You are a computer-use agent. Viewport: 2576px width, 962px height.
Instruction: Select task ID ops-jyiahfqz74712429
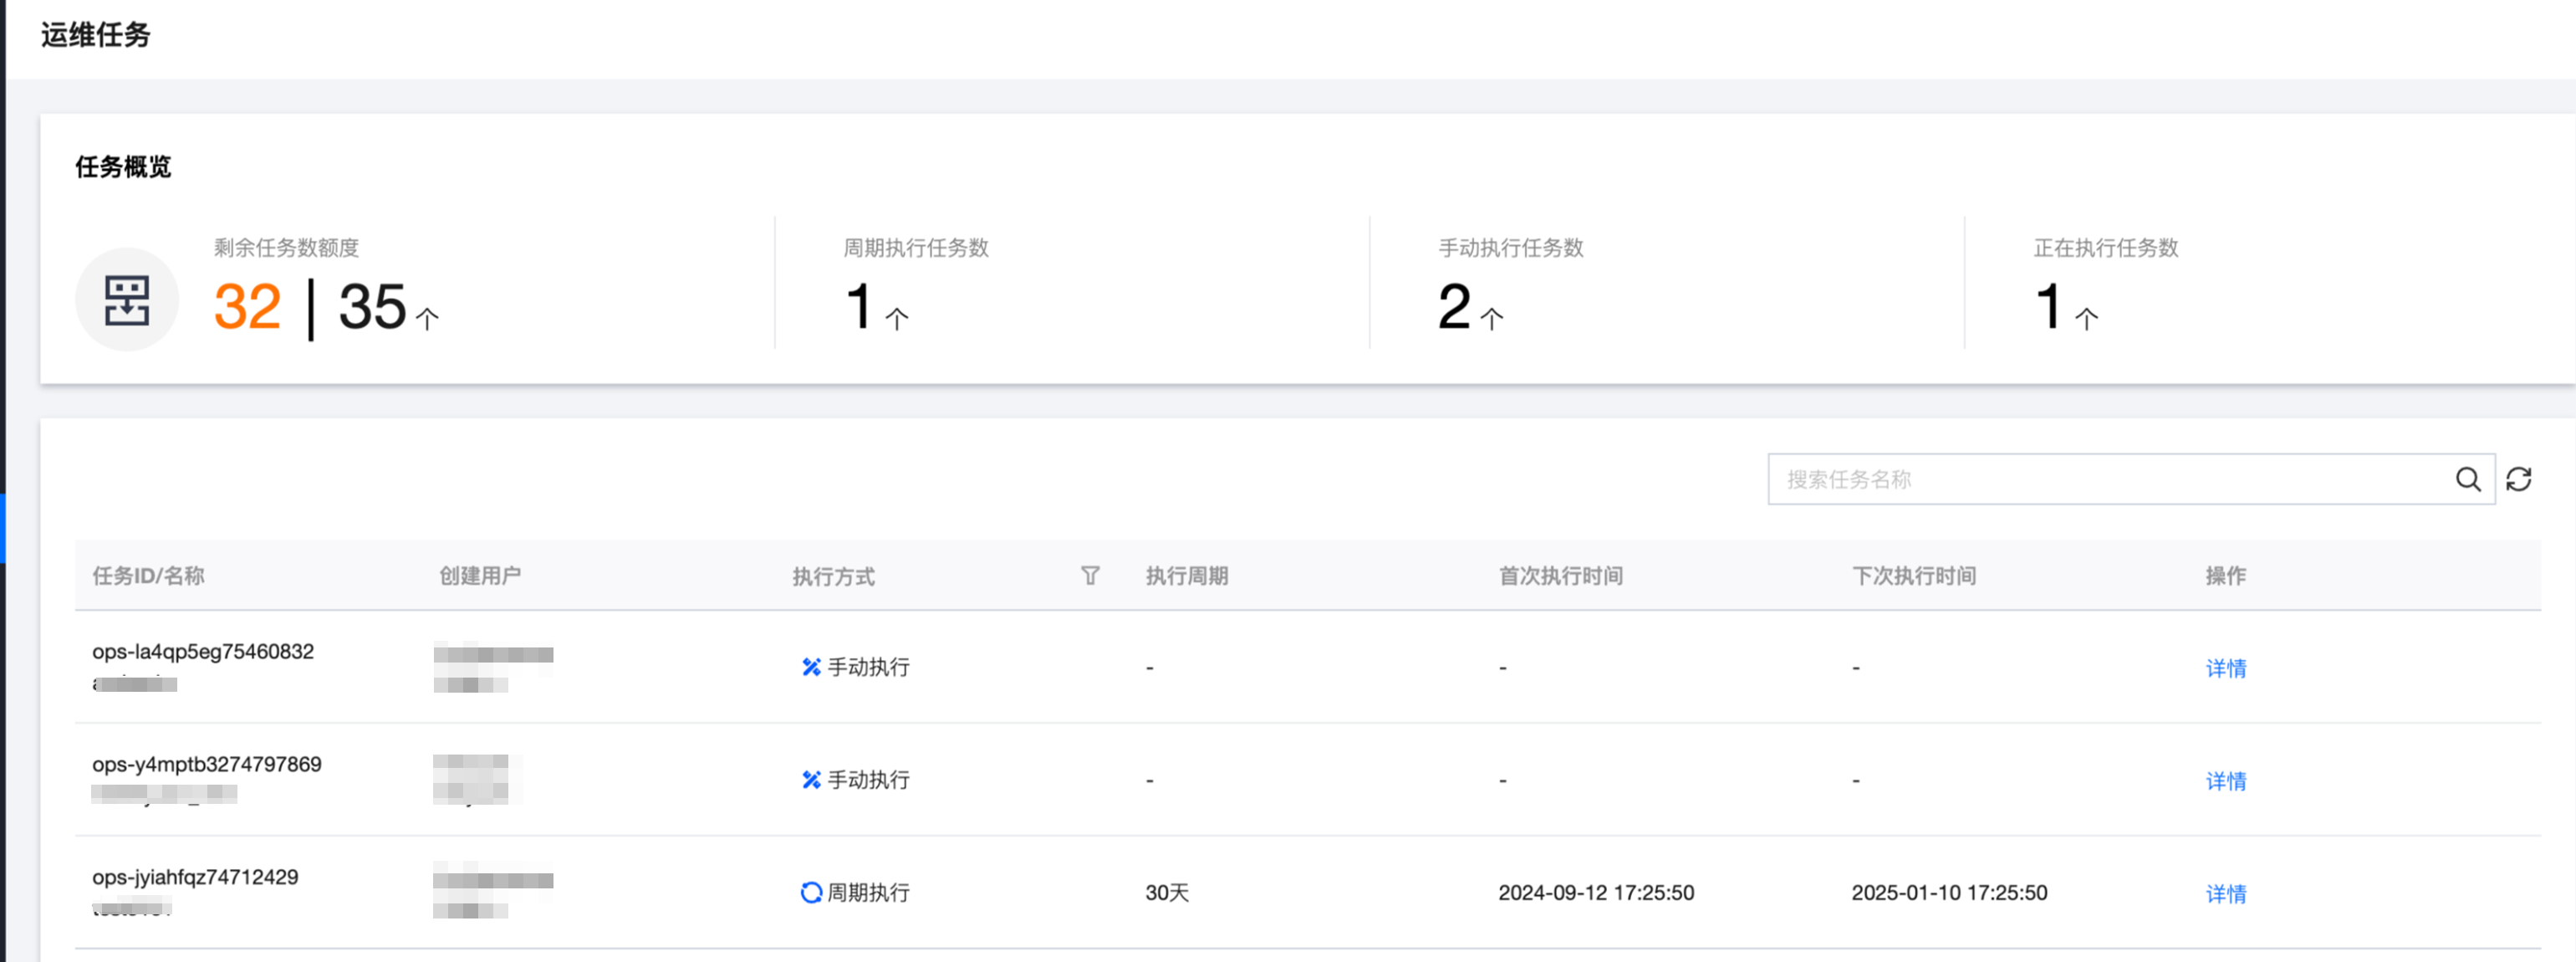pyautogui.click(x=195, y=877)
